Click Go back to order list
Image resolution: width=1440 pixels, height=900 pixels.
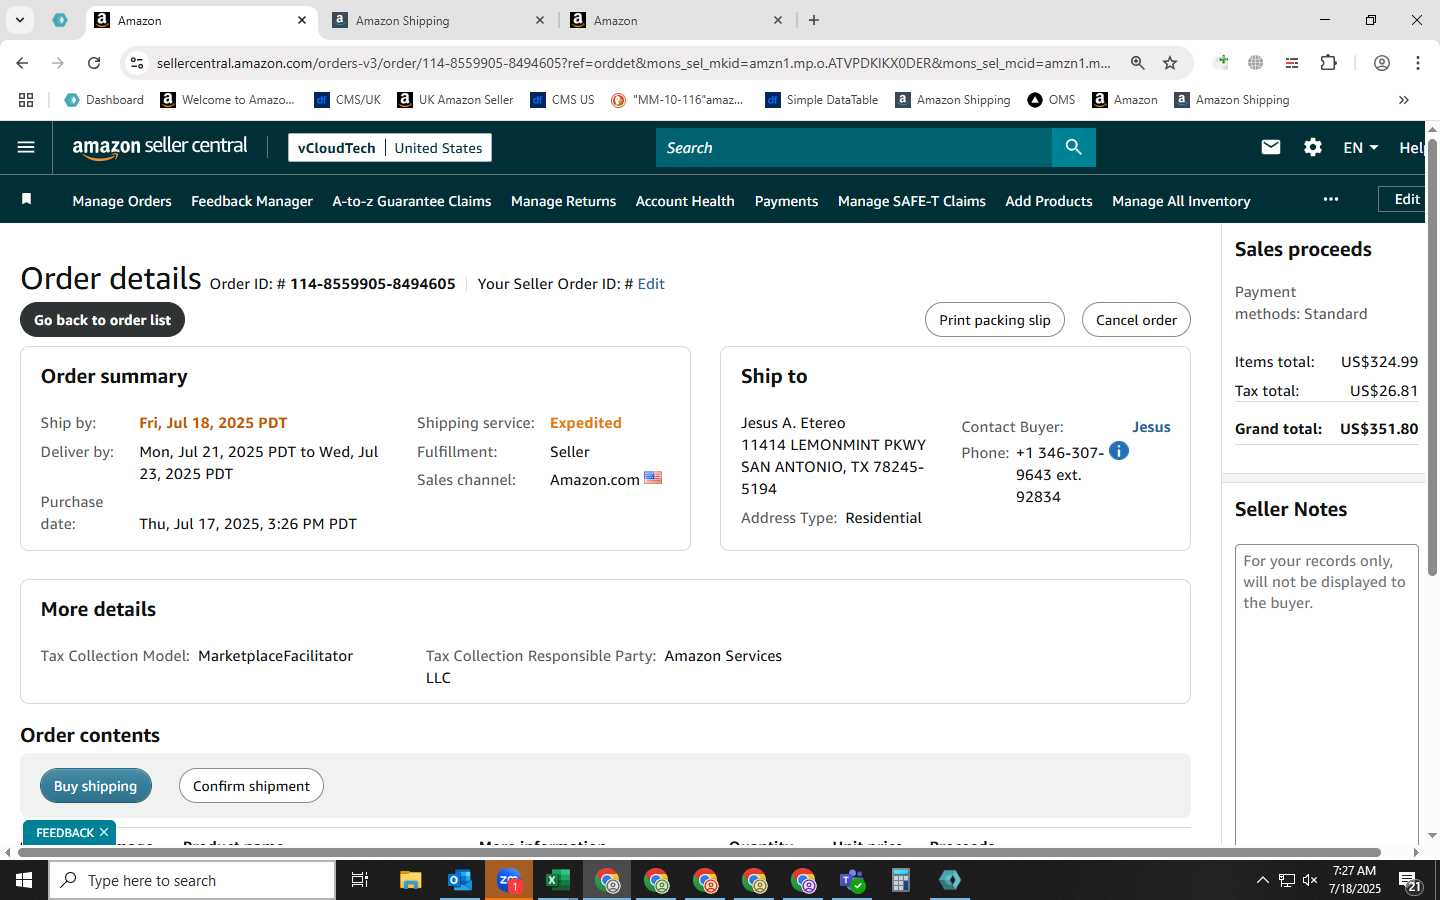pyautogui.click(x=102, y=320)
